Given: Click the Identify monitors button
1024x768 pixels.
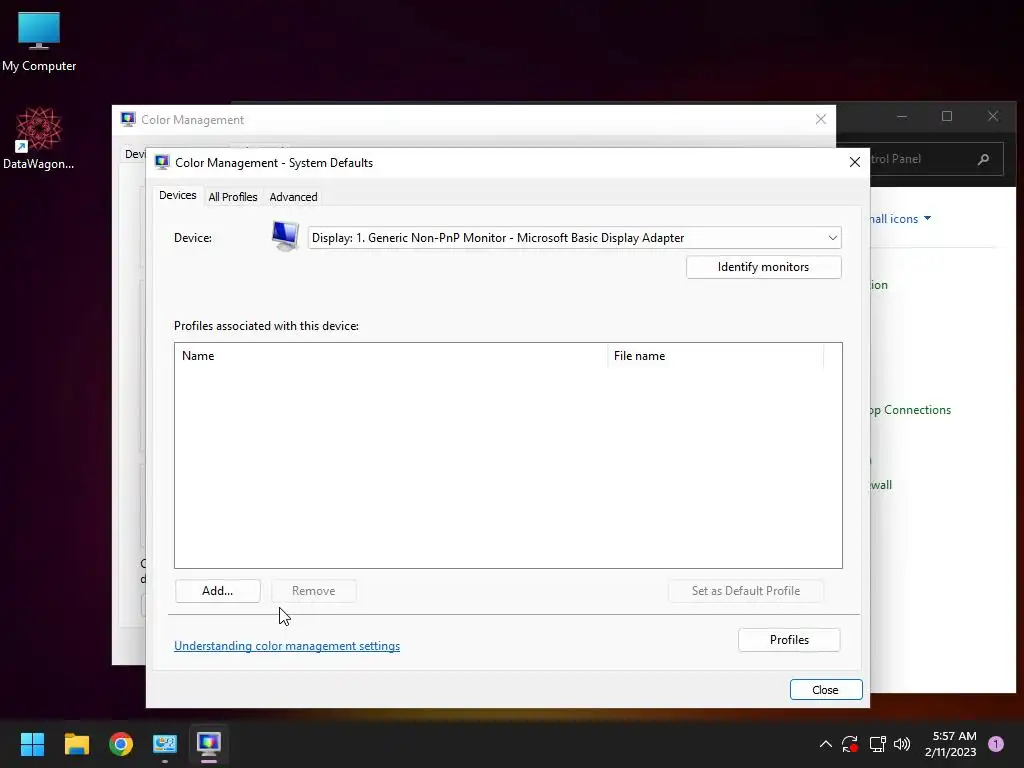Looking at the screenshot, I should click(763, 267).
